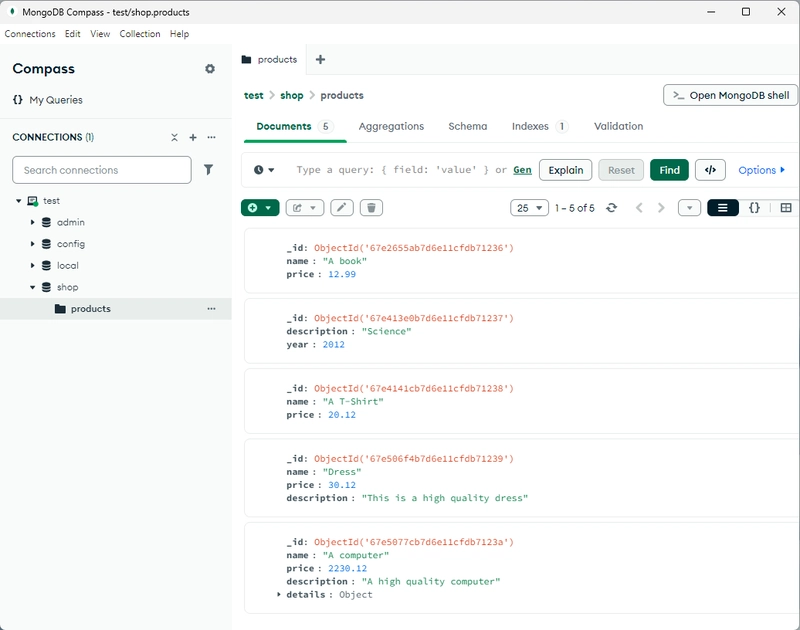Click the connections filter funnel icon
This screenshot has width=800, height=630.
(x=208, y=169)
